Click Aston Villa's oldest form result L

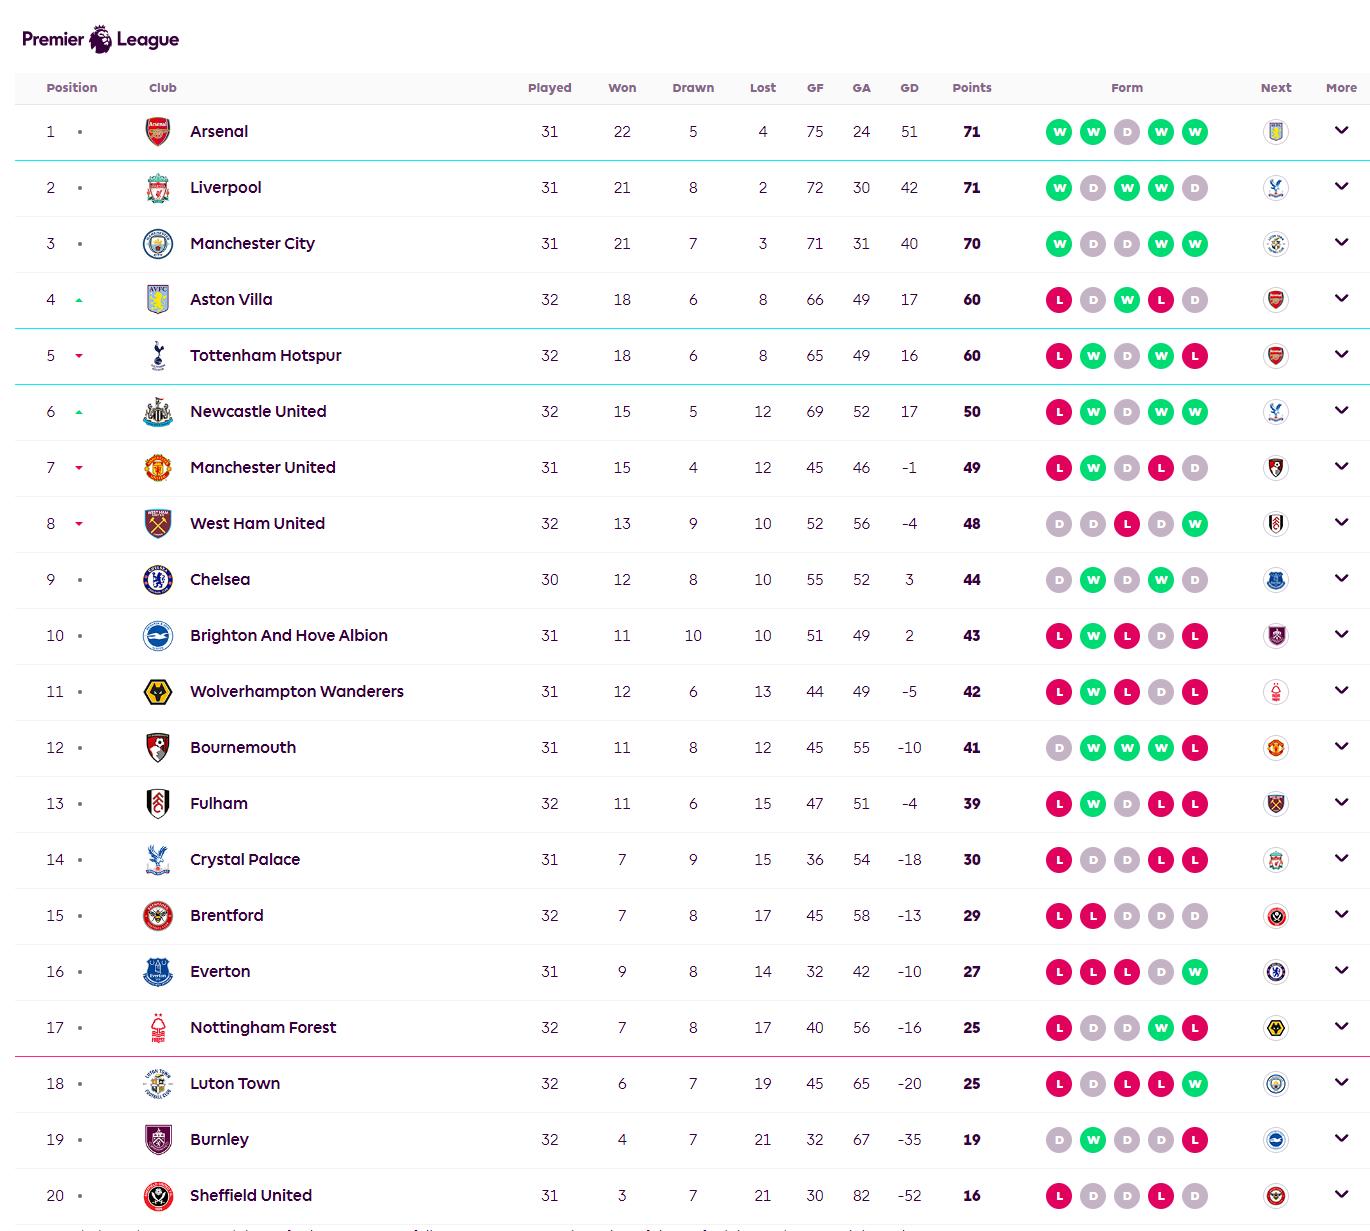click(x=1059, y=300)
